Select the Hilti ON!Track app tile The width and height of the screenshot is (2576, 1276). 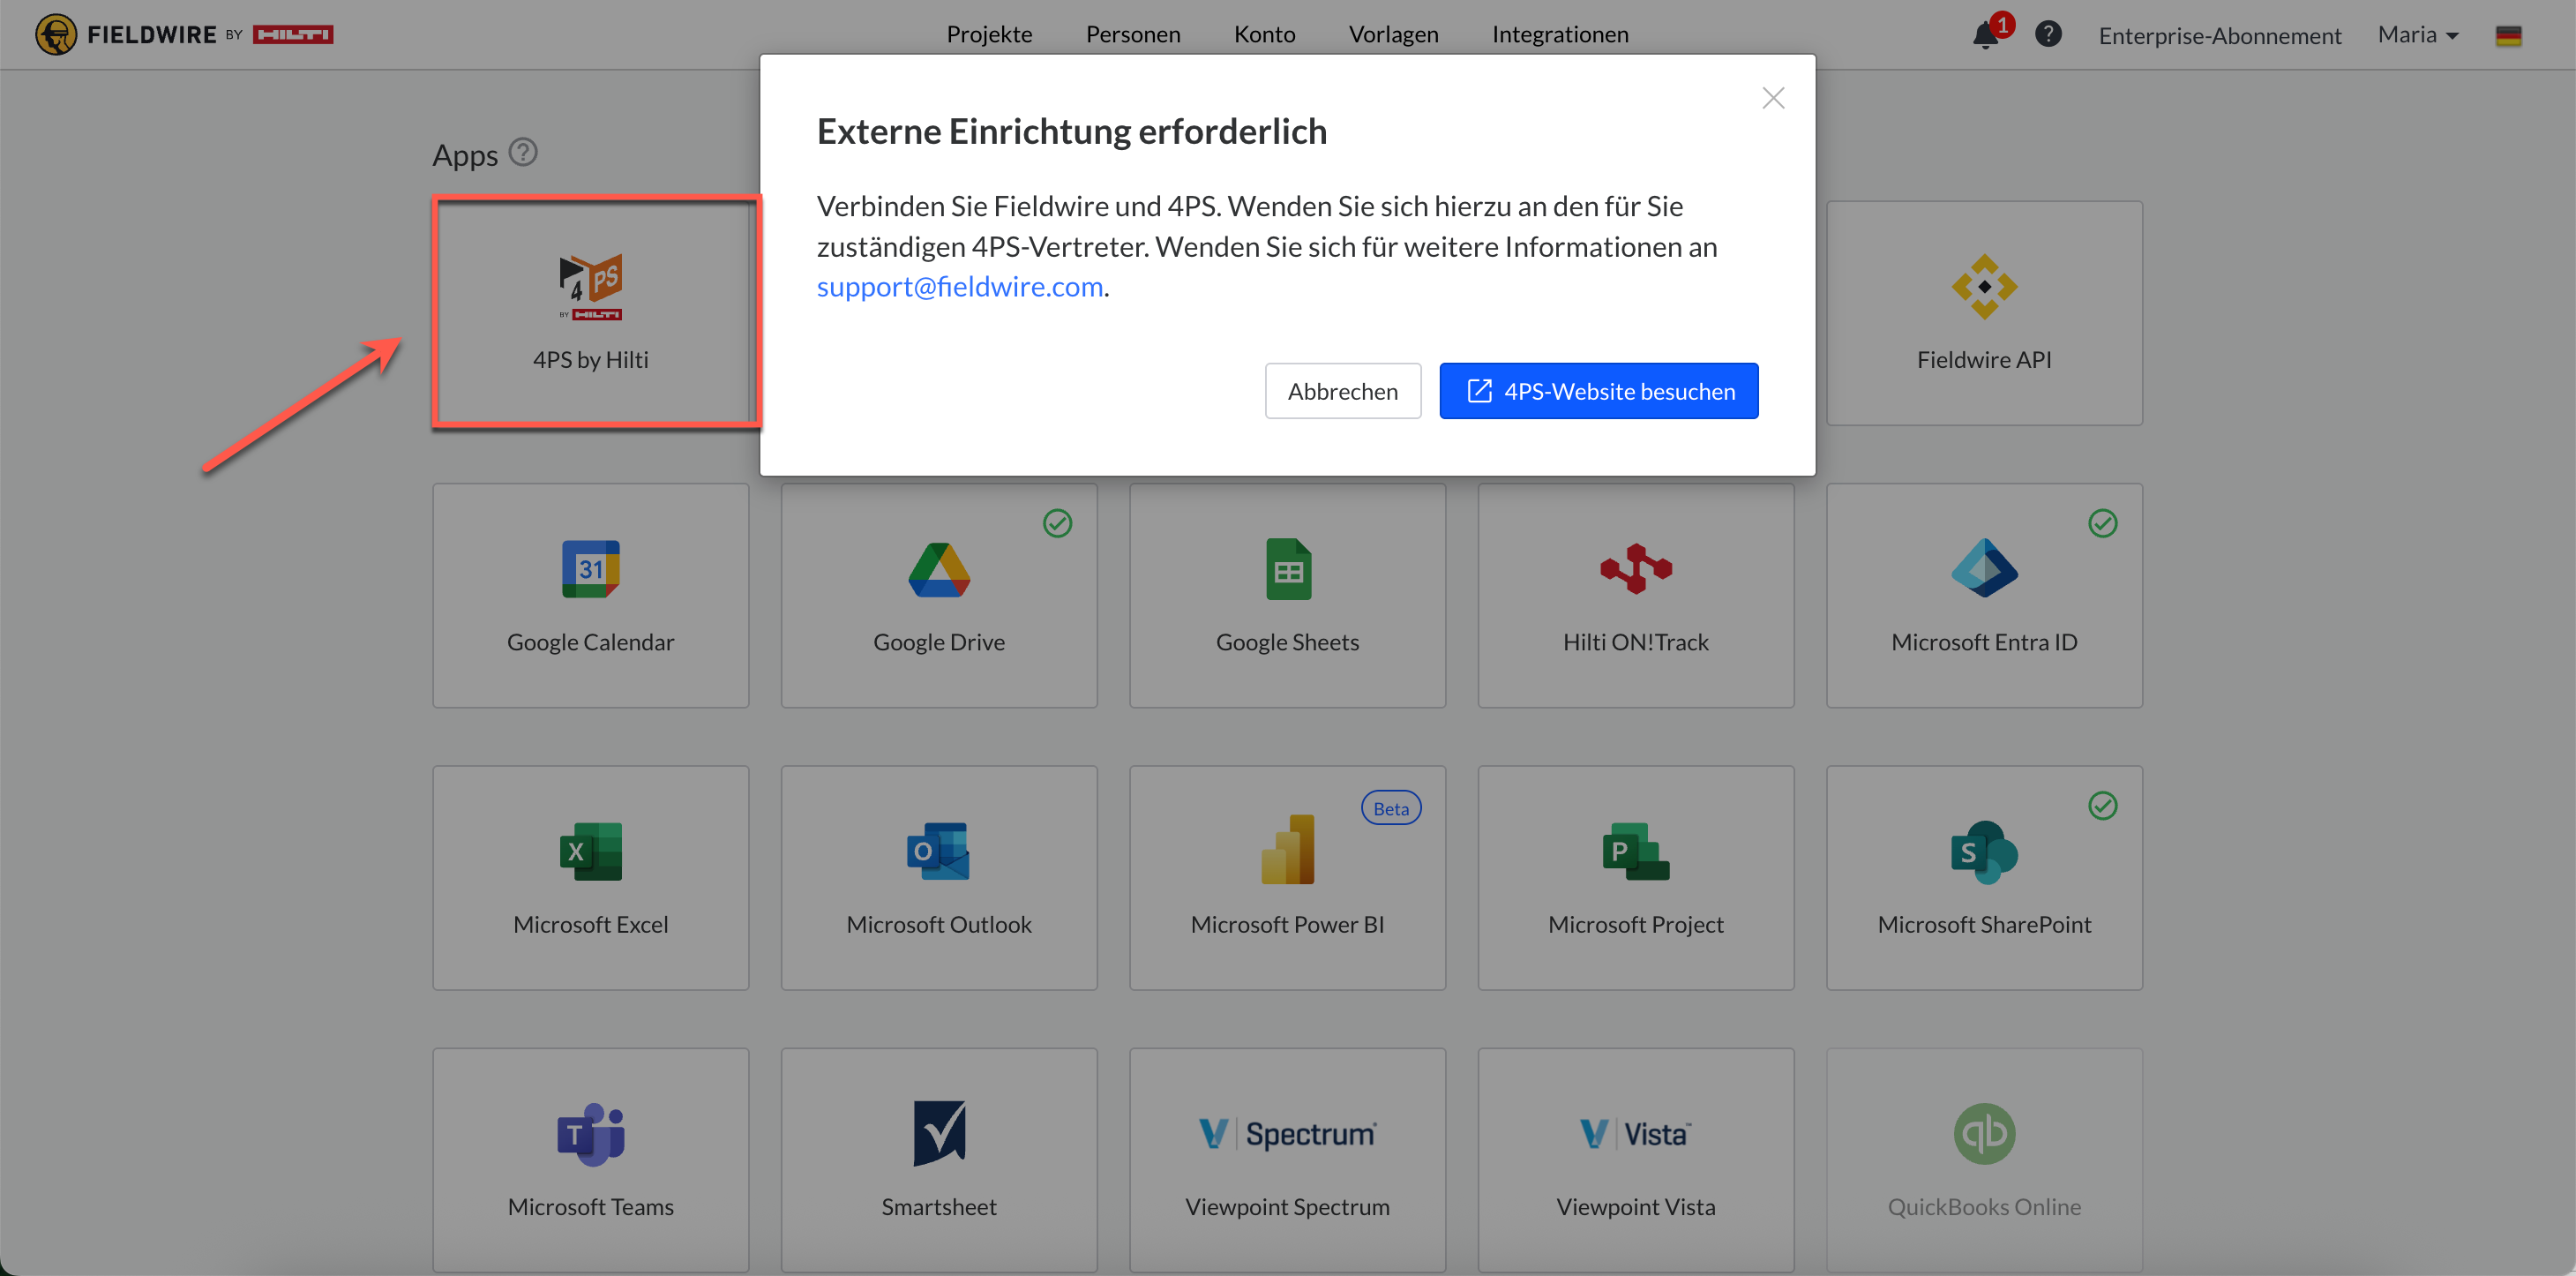pos(1635,596)
